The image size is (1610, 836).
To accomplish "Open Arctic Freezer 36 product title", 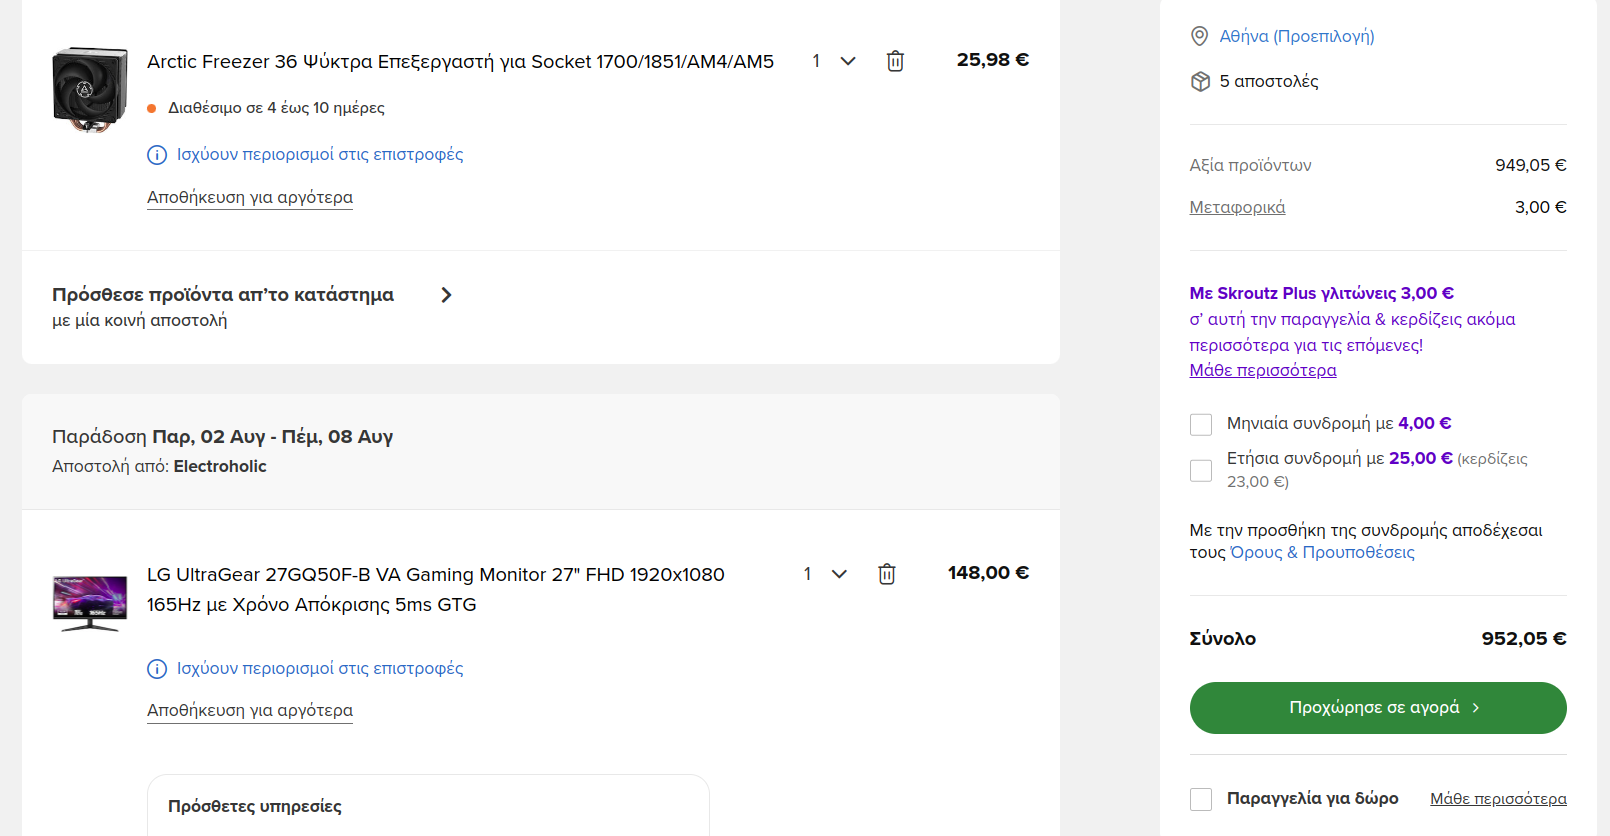I will 460,61.
